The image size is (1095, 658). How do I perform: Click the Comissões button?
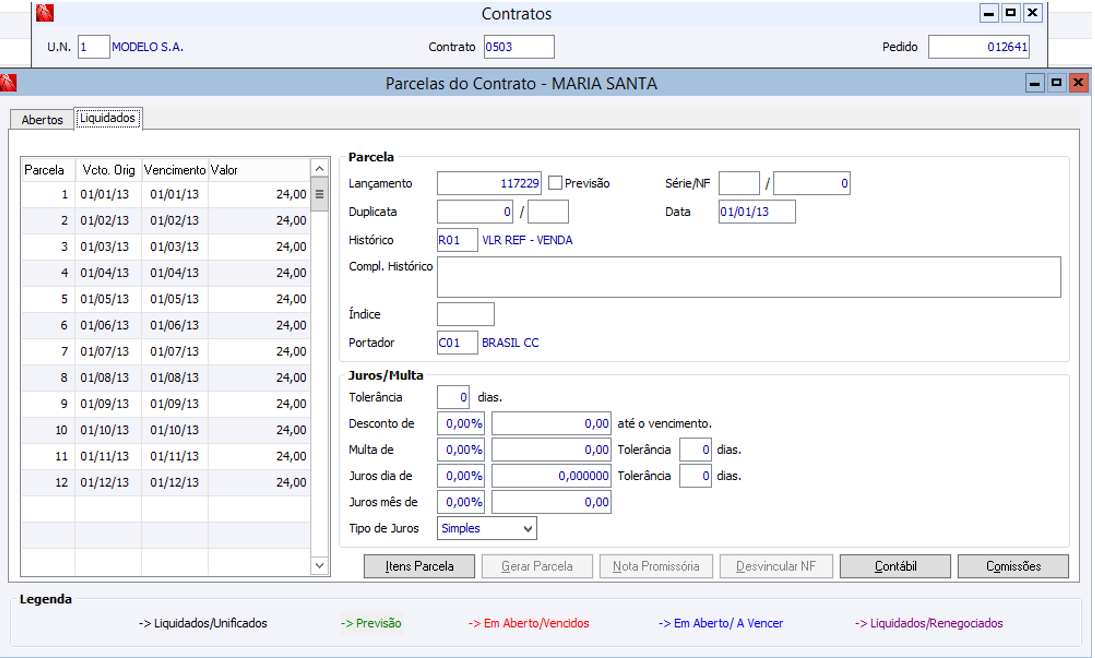[1013, 566]
